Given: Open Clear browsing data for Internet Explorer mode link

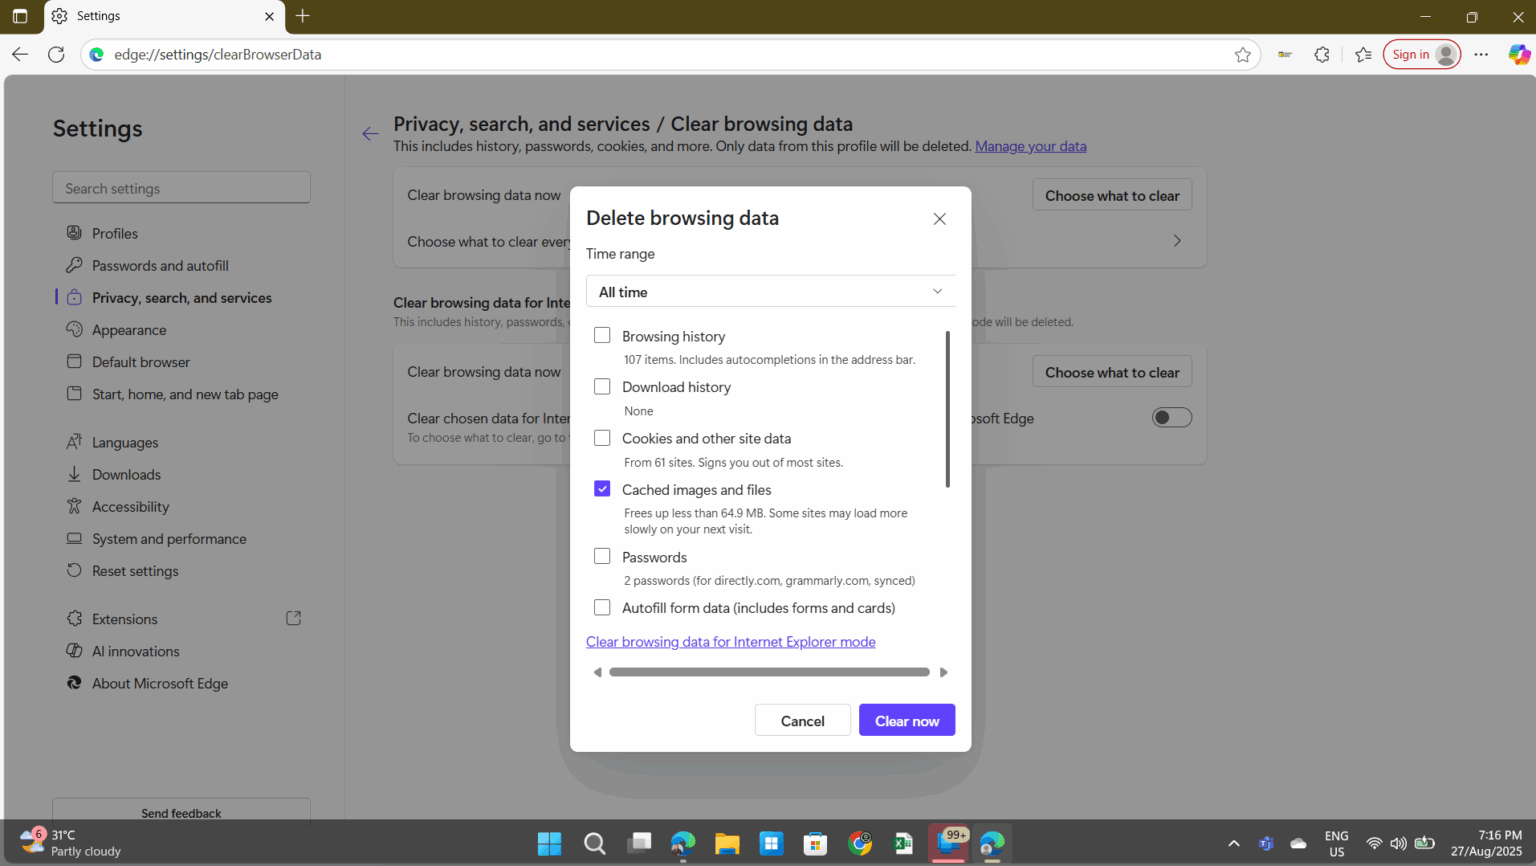Looking at the screenshot, I should coord(730,641).
